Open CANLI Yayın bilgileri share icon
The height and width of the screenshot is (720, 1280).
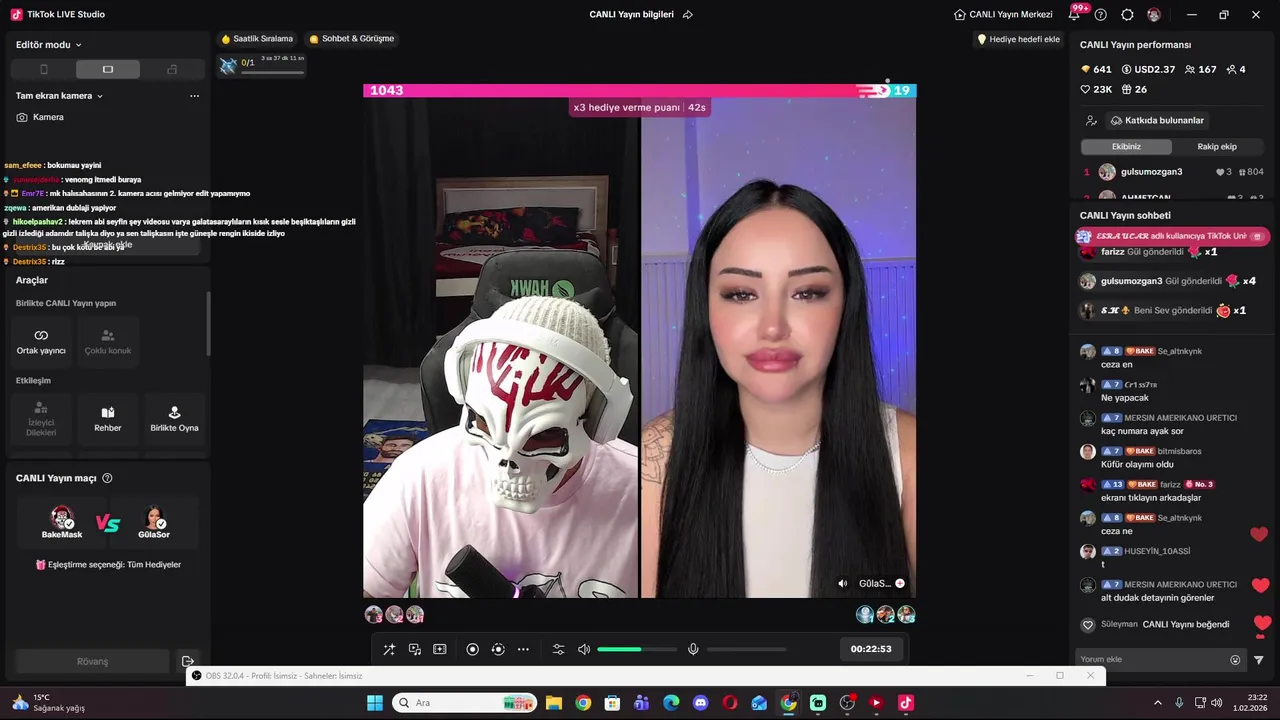[687, 15]
